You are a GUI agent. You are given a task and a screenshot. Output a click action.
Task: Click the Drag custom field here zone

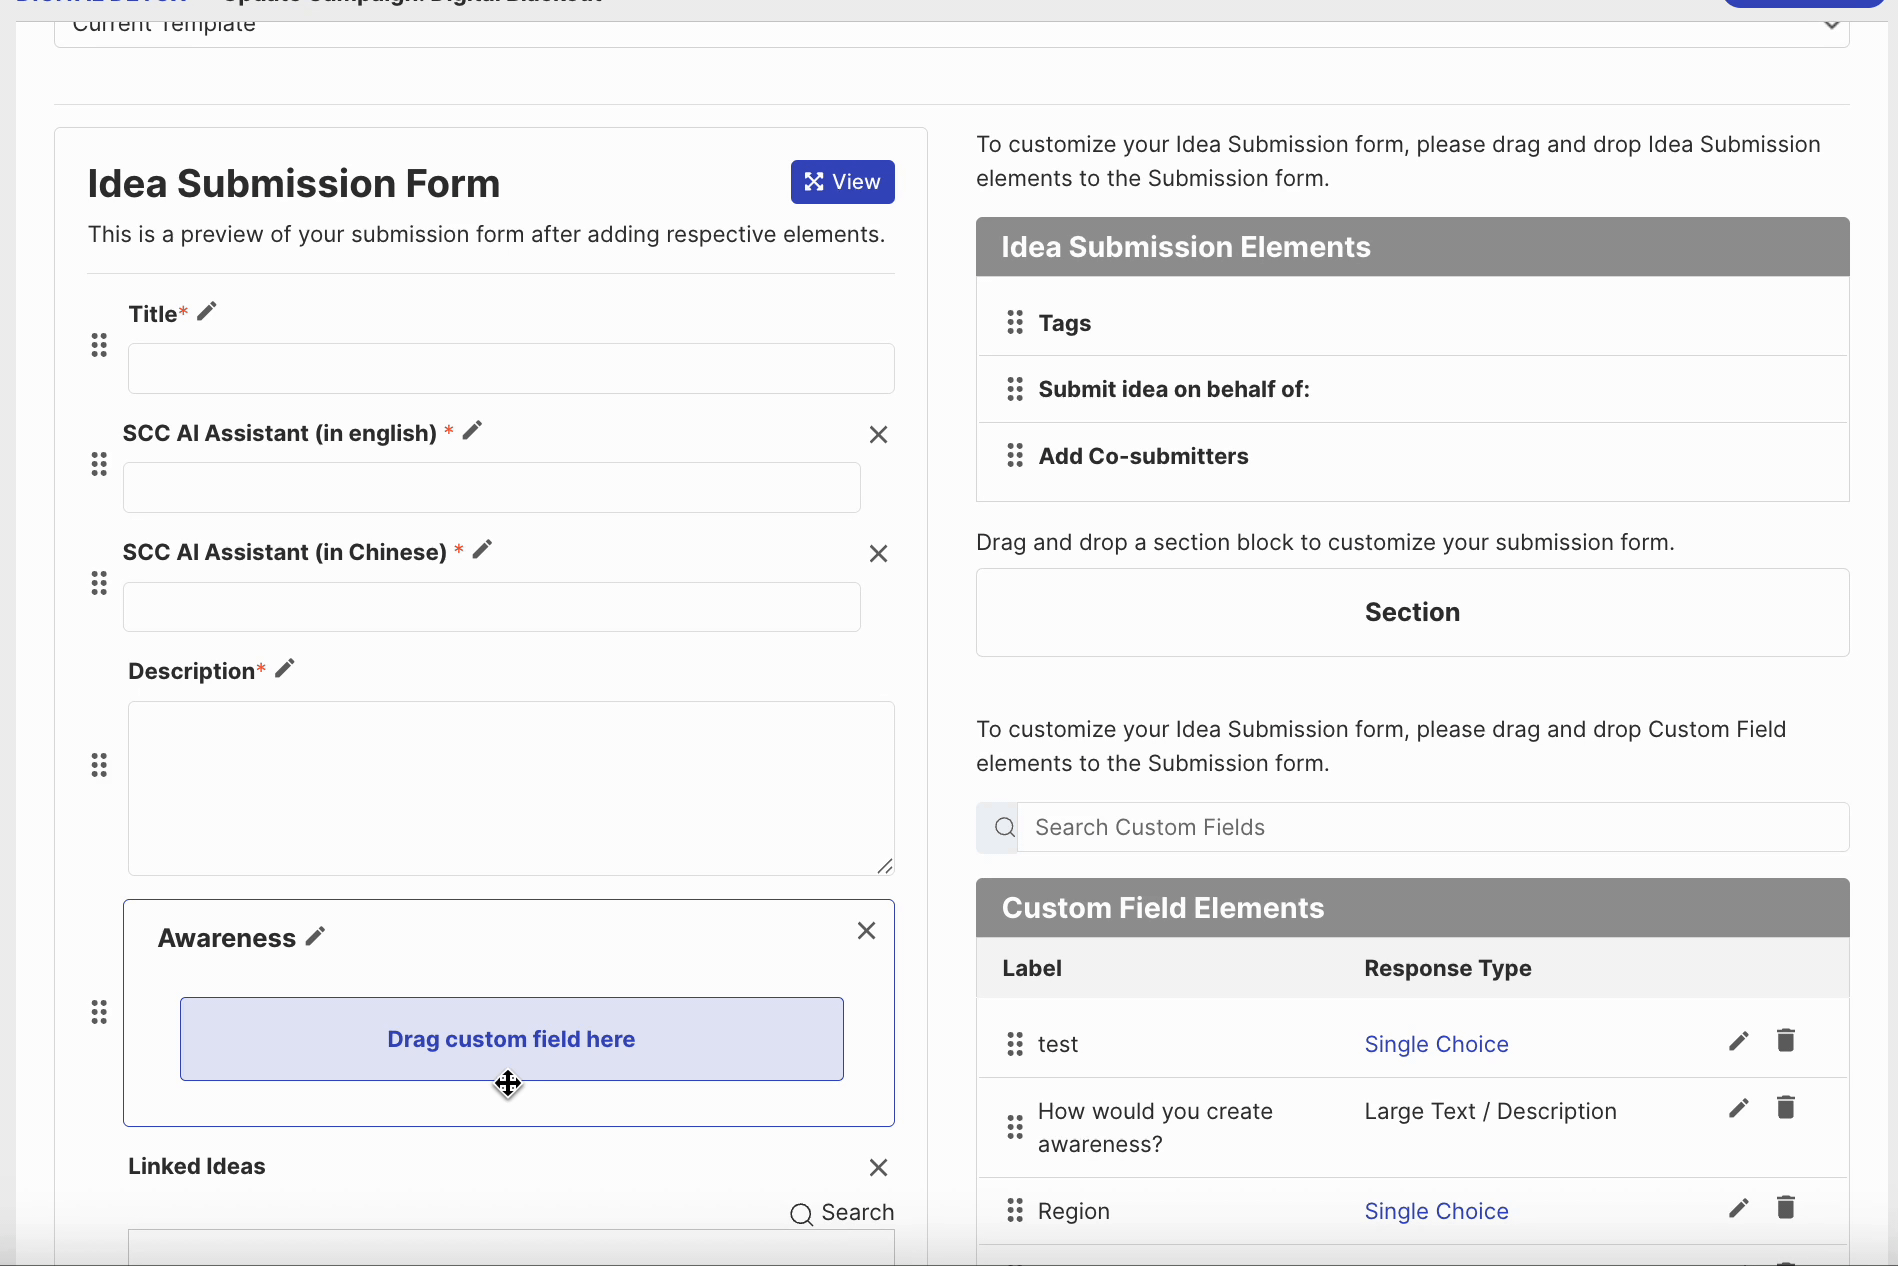[511, 1039]
